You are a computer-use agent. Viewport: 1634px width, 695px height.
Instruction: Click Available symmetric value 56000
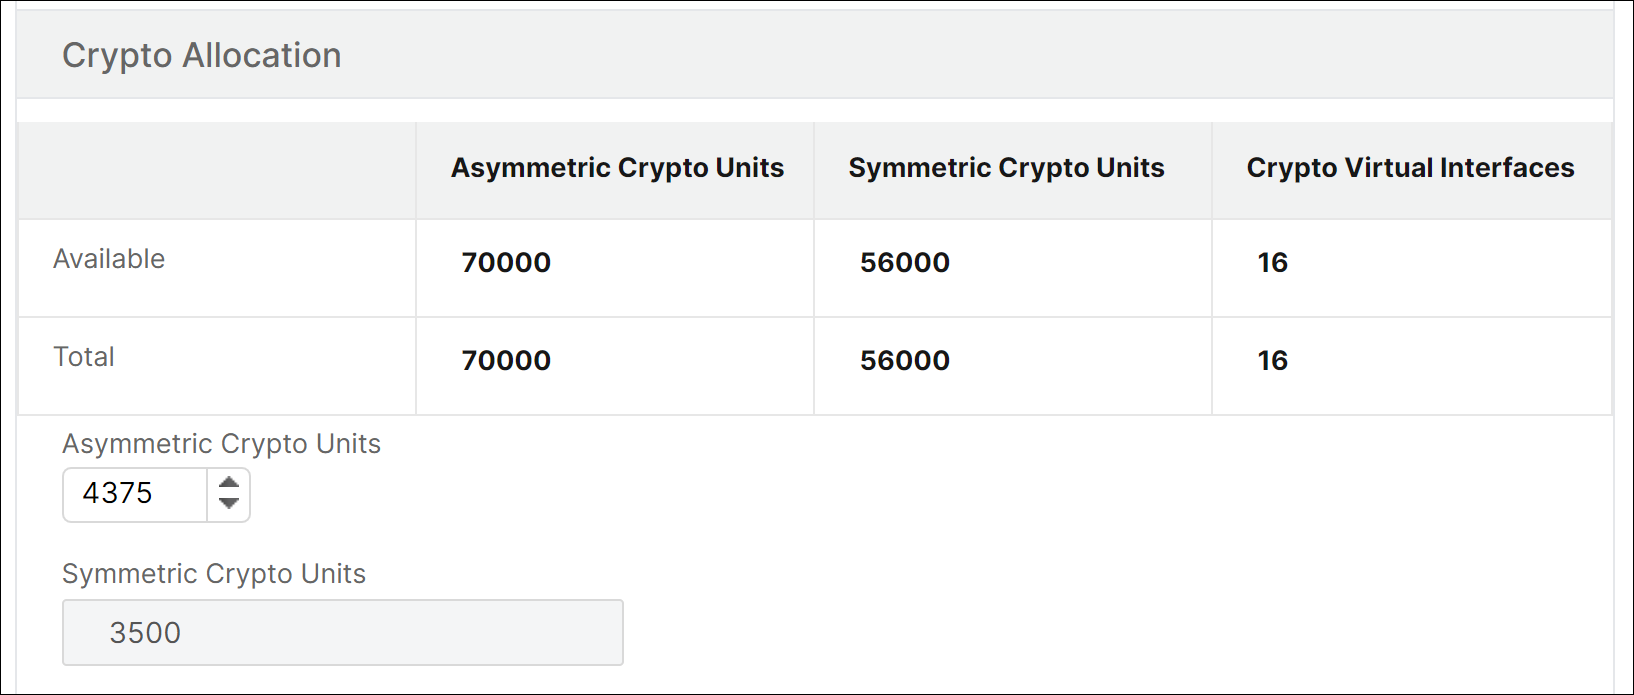coord(905,263)
